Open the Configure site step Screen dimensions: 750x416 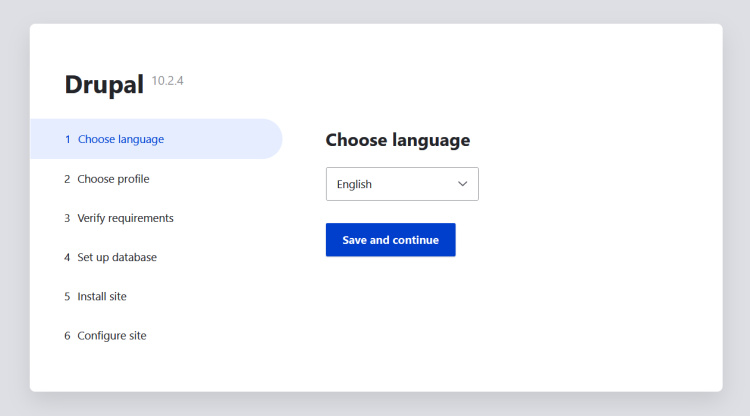(x=112, y=336)
